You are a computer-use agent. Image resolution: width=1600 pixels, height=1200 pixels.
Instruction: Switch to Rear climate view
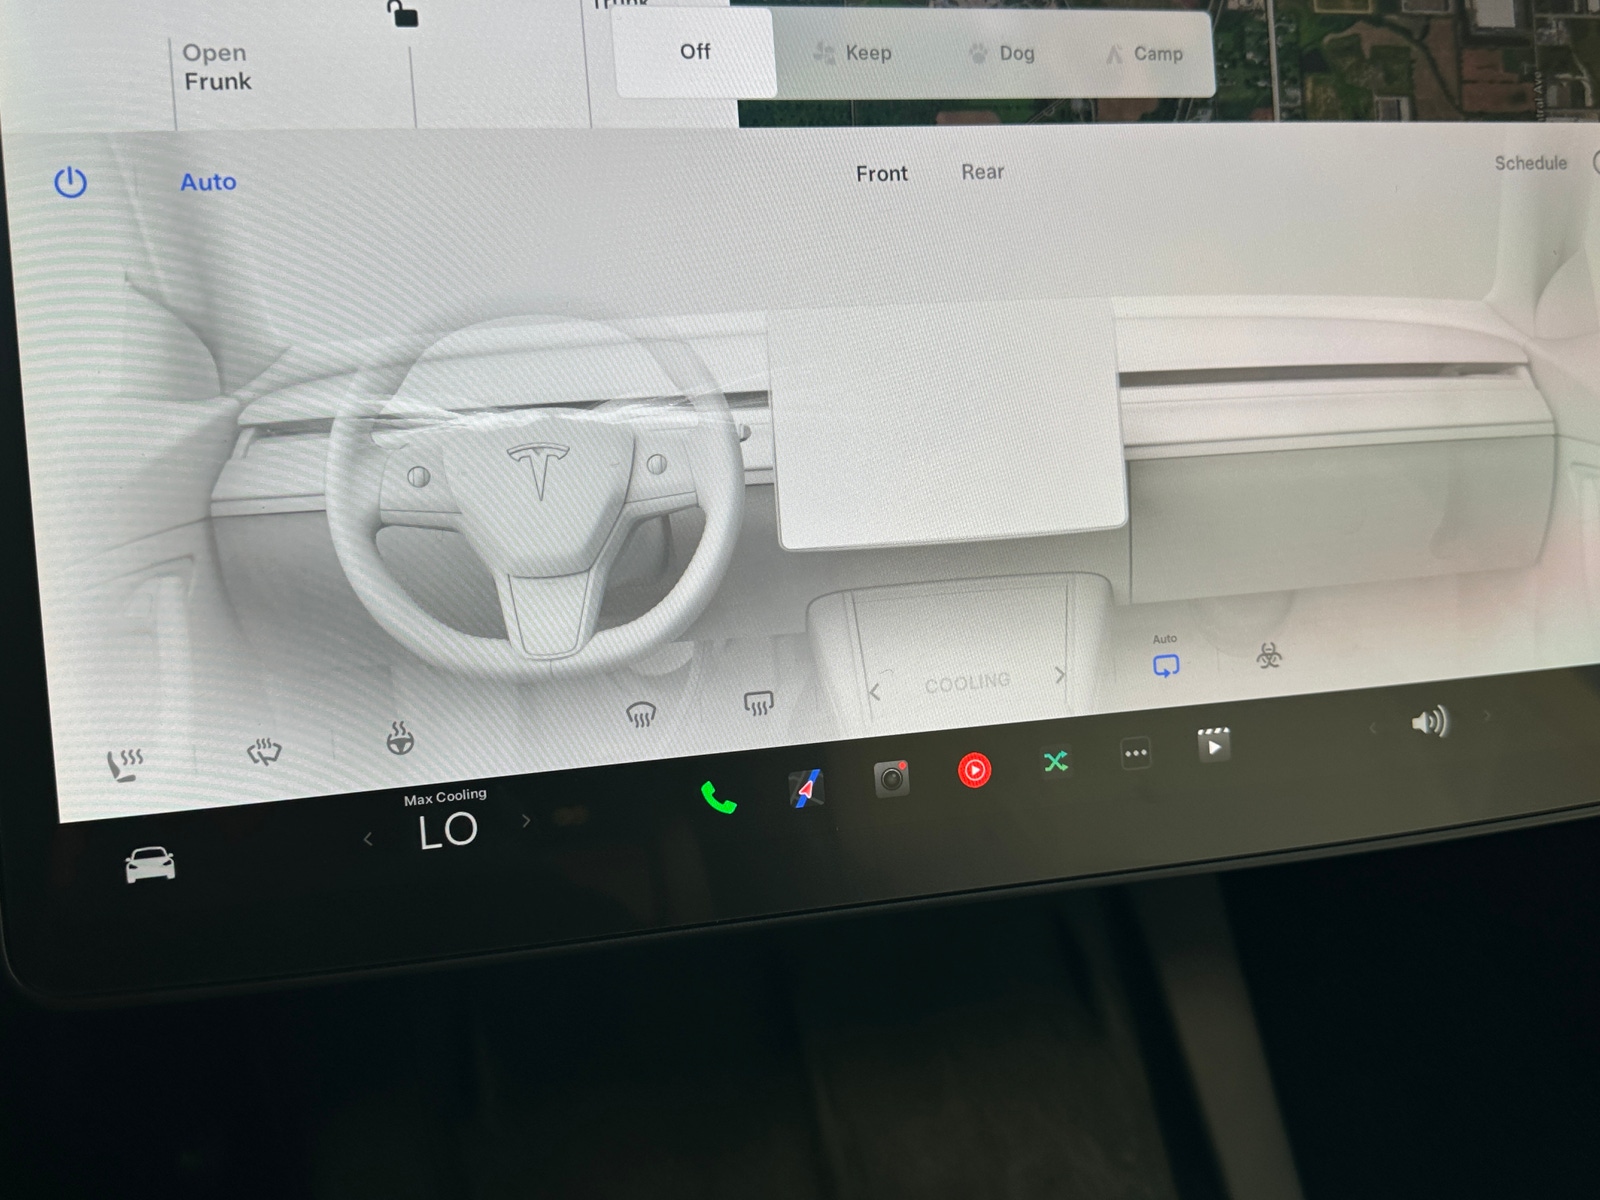pyautogui.click(x=982, y=172)
